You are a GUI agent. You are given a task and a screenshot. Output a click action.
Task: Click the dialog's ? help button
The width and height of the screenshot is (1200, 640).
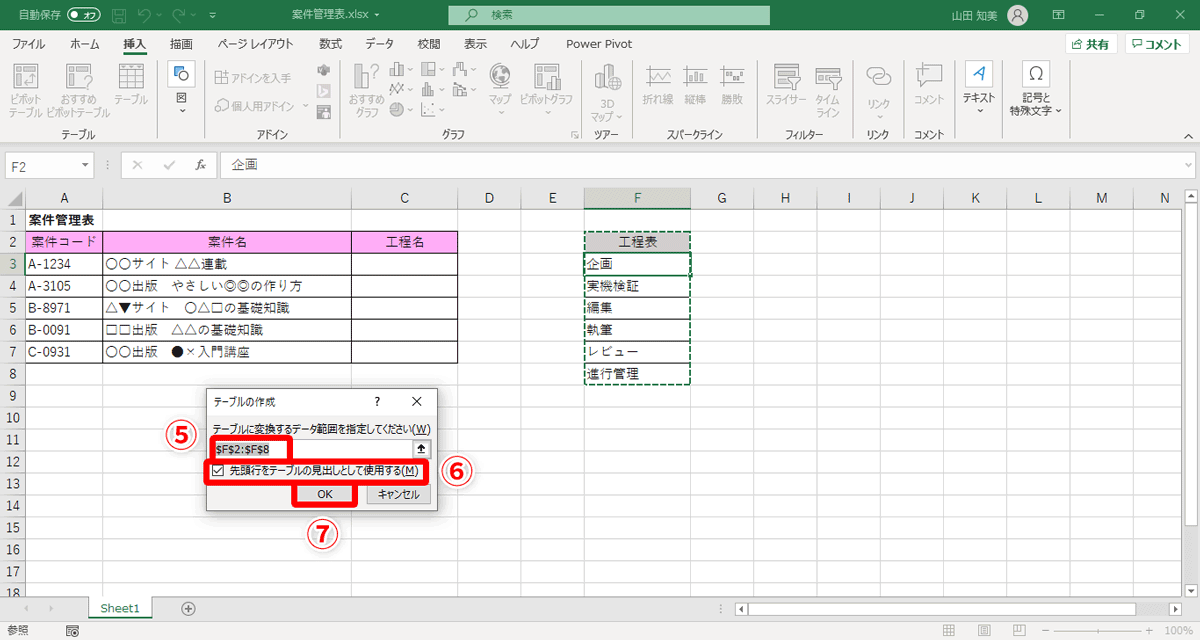[377, 401]
